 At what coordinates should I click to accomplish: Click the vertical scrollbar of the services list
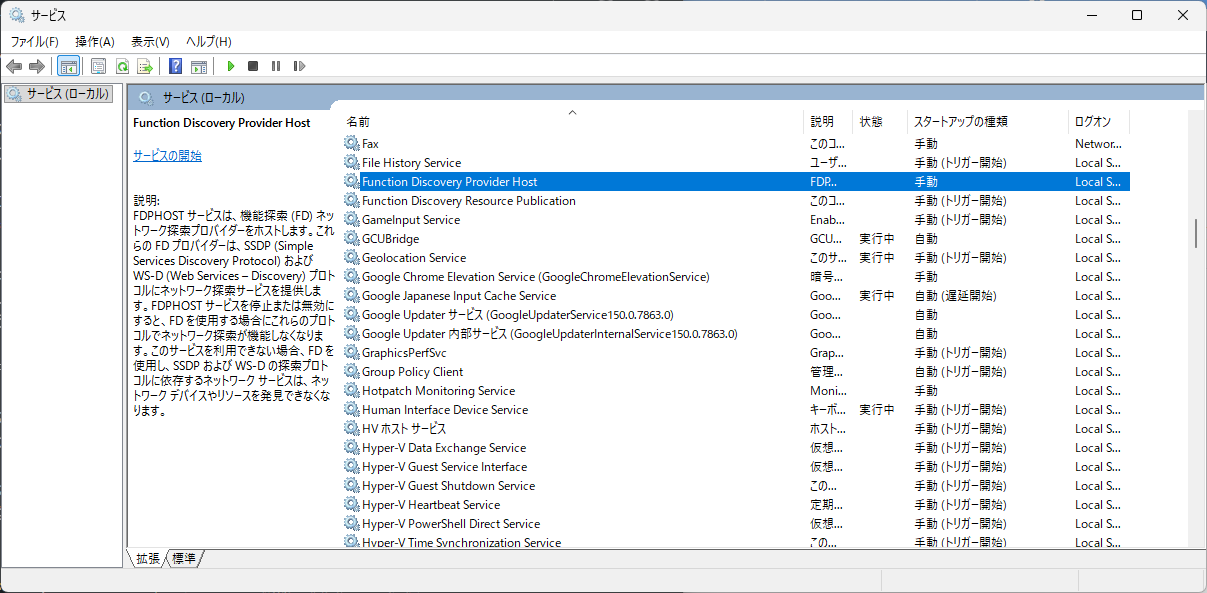[1196, 328]
